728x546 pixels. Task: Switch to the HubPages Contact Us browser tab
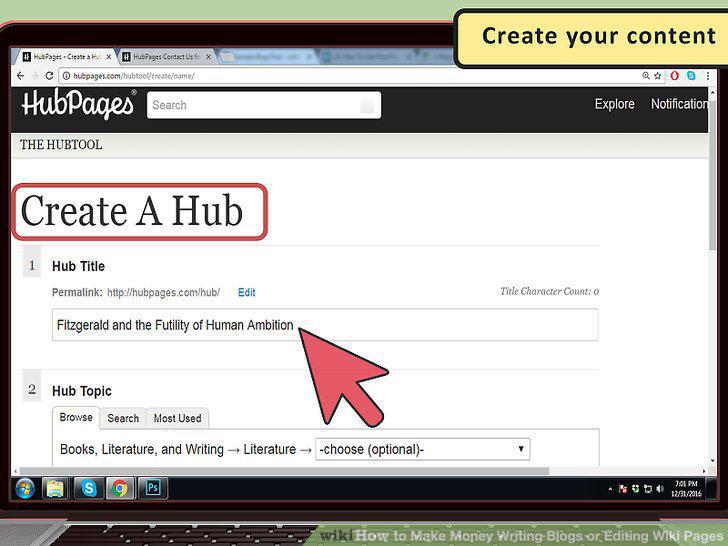pyautogui.click(x=167, y=57)
